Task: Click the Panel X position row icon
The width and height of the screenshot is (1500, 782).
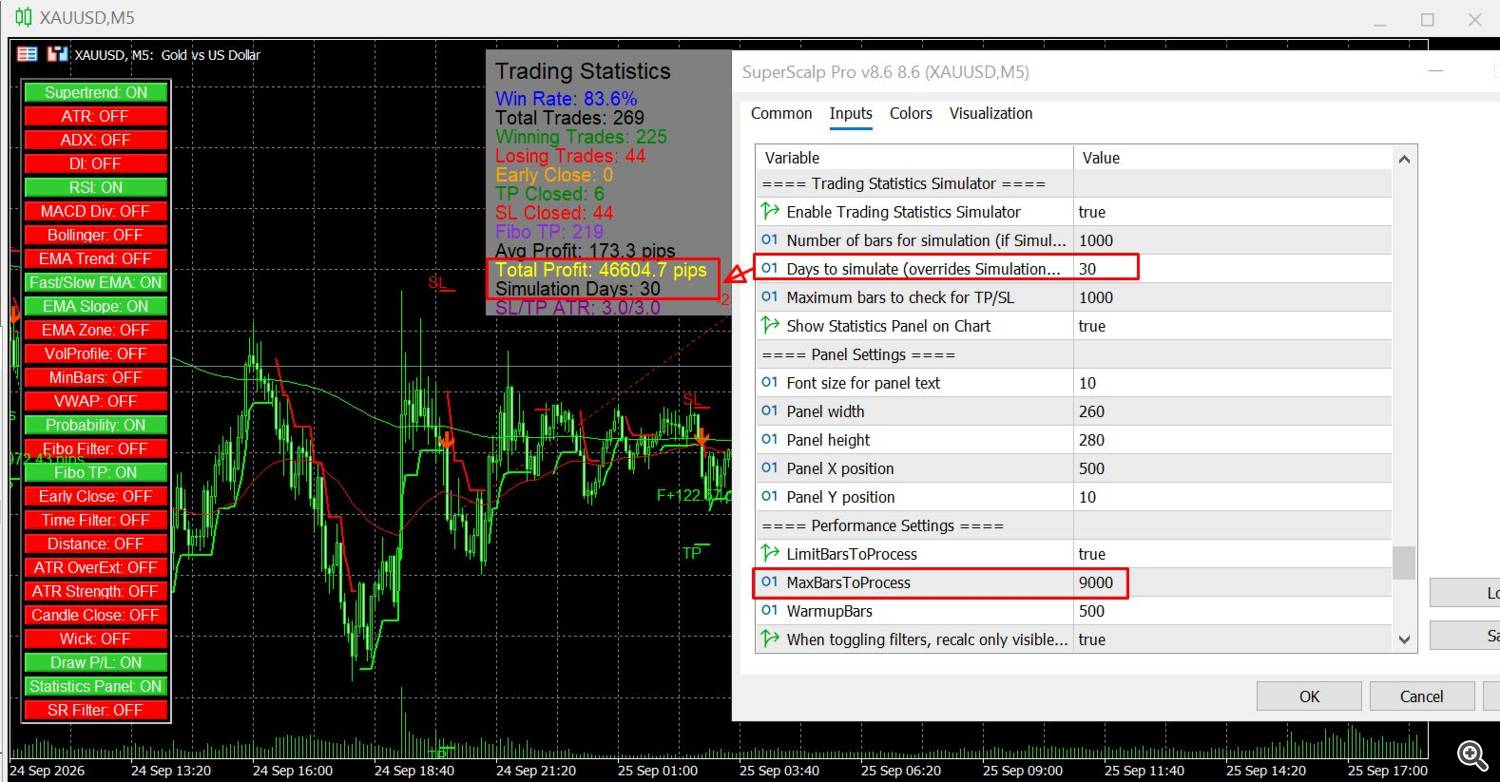Action: pos(770,468)
